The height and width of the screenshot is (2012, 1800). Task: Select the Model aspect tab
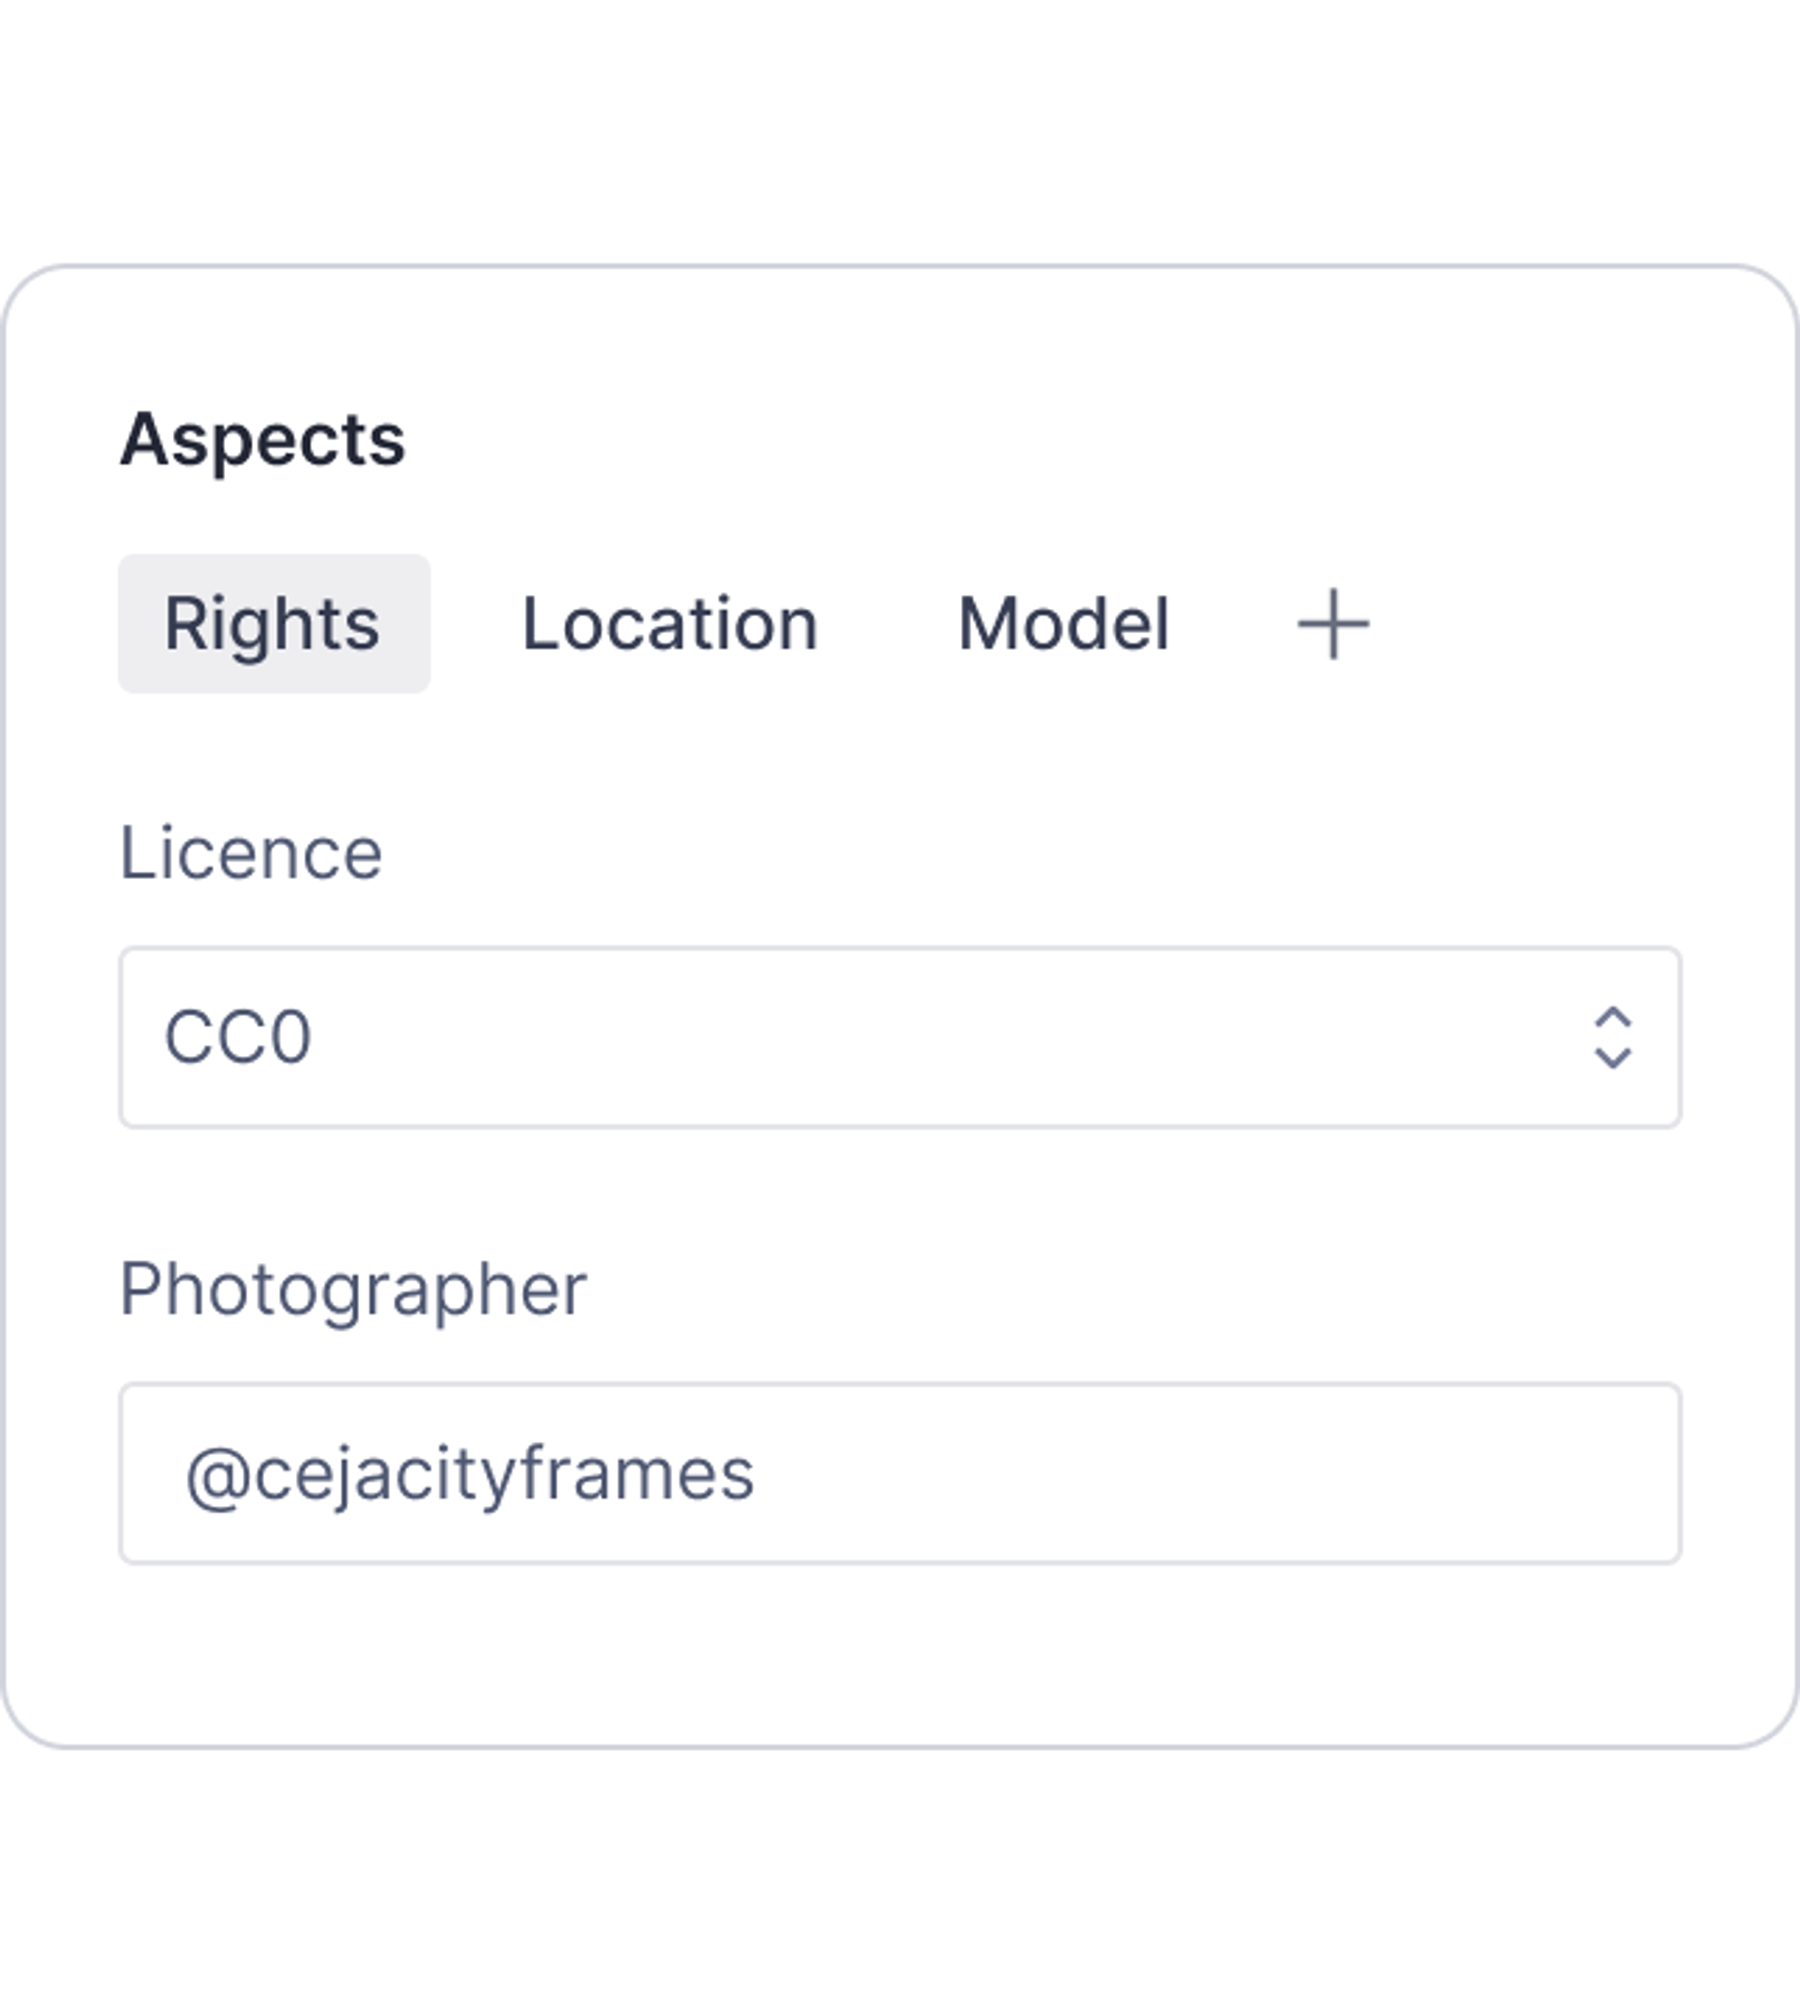[x=1063, y=623]
